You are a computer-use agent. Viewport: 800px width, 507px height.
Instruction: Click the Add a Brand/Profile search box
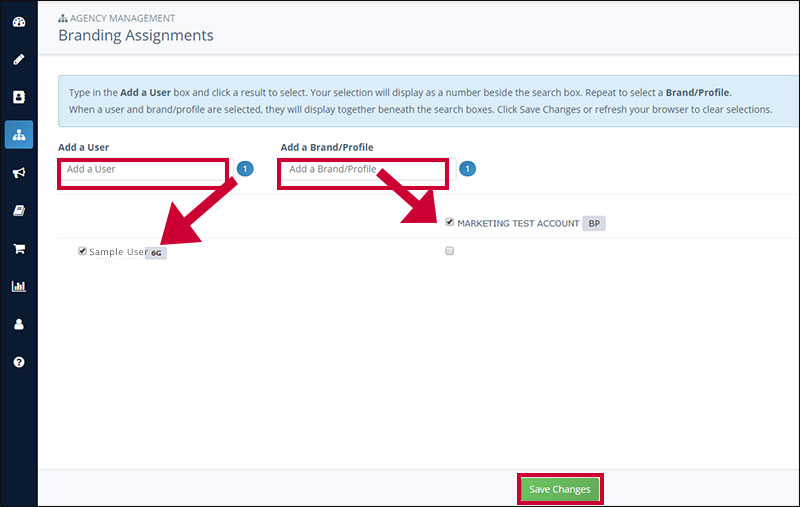coord(367,169)
